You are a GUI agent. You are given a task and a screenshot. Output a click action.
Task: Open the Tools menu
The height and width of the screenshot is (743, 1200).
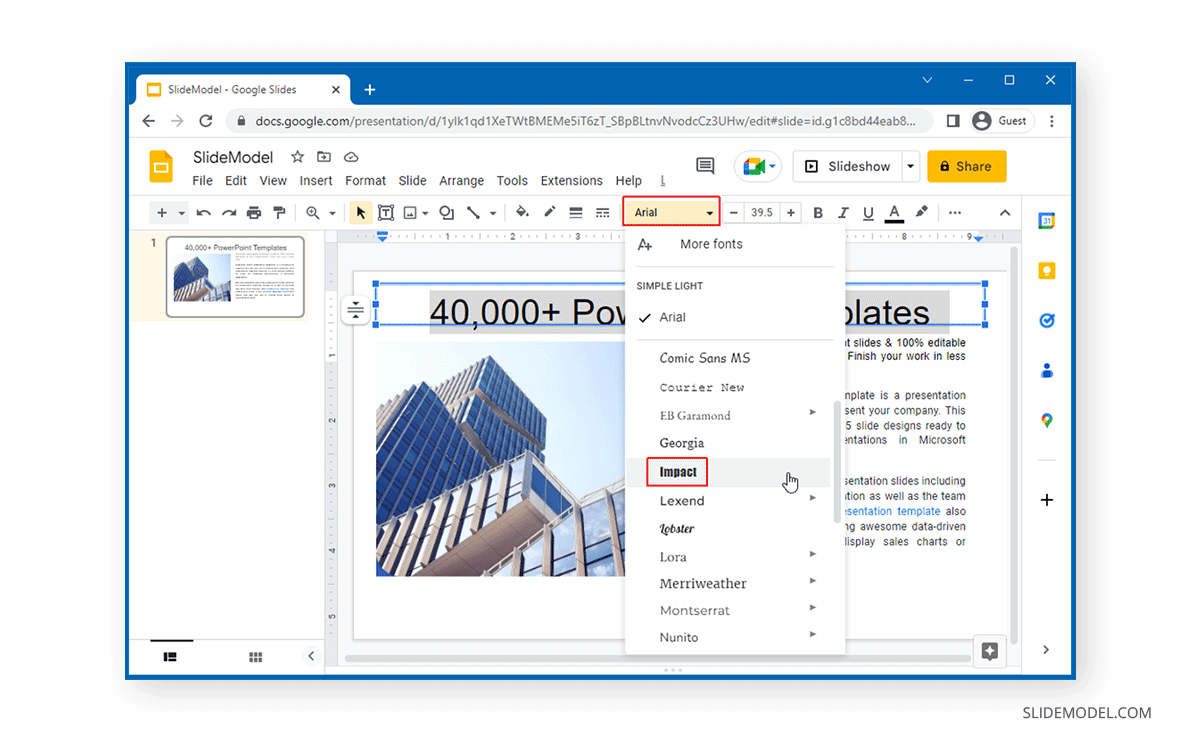tap(512, 181)
